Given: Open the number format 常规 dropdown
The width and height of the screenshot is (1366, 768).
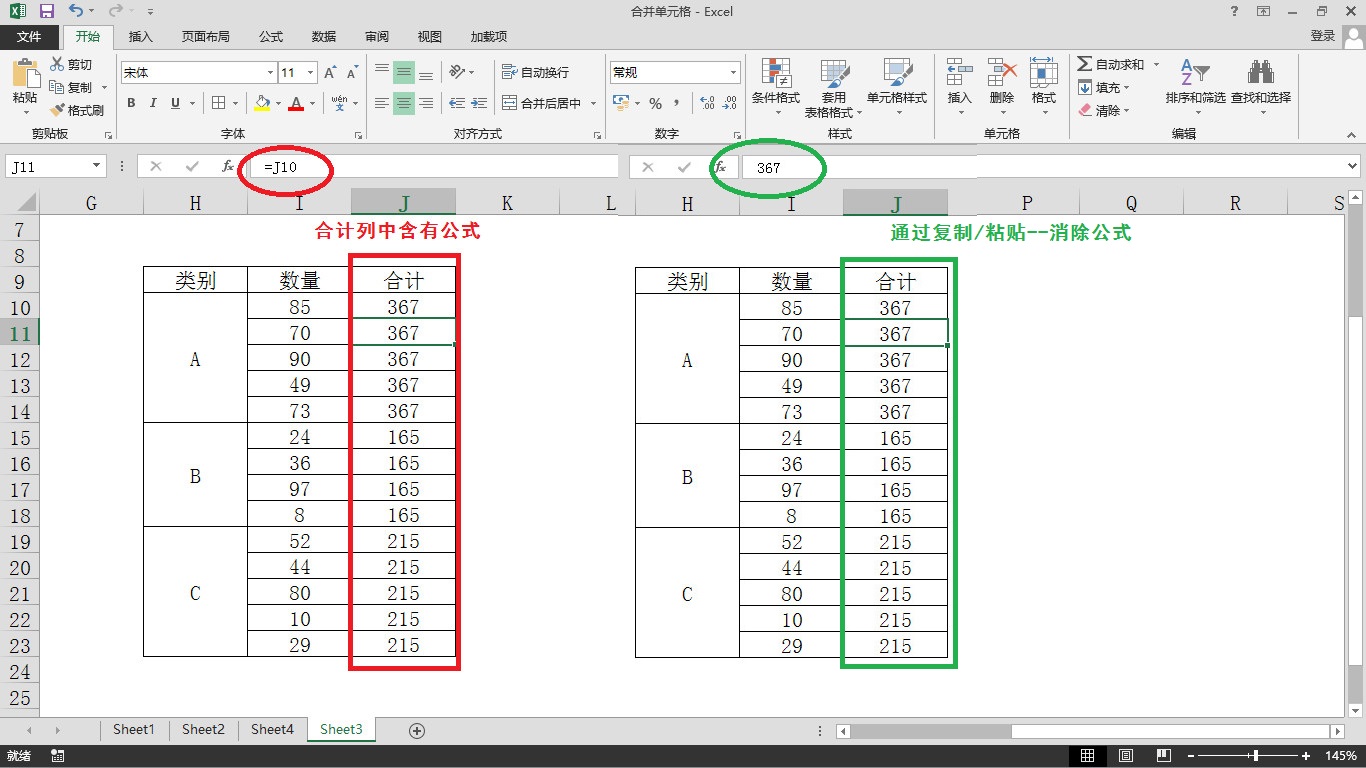Looking at the screenshot, I should 733,73.
